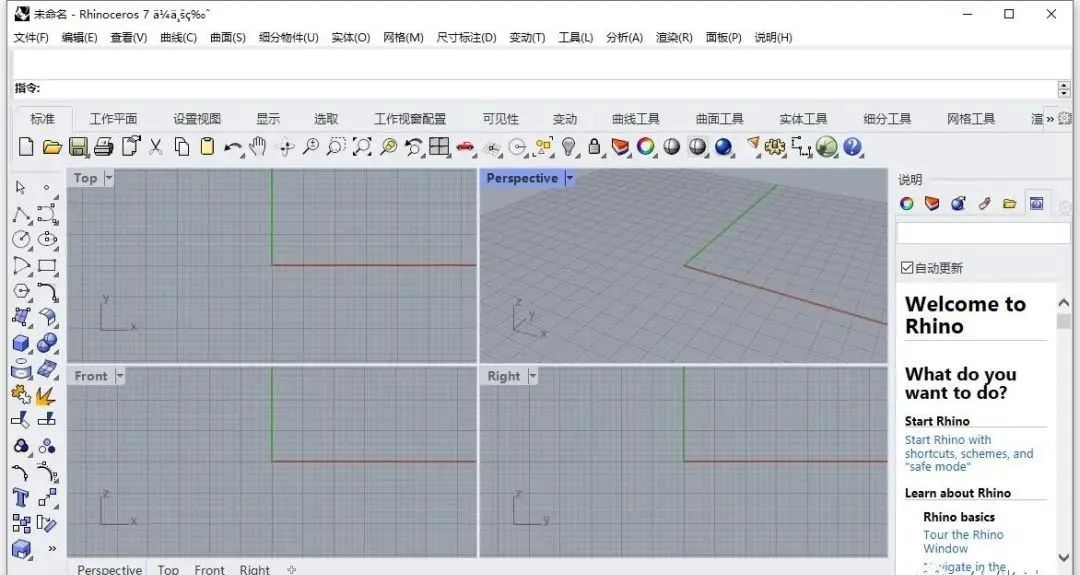The image size is (1080, 575).
Task: Pick the arrow pointer select tool
Action: point(20,187)
